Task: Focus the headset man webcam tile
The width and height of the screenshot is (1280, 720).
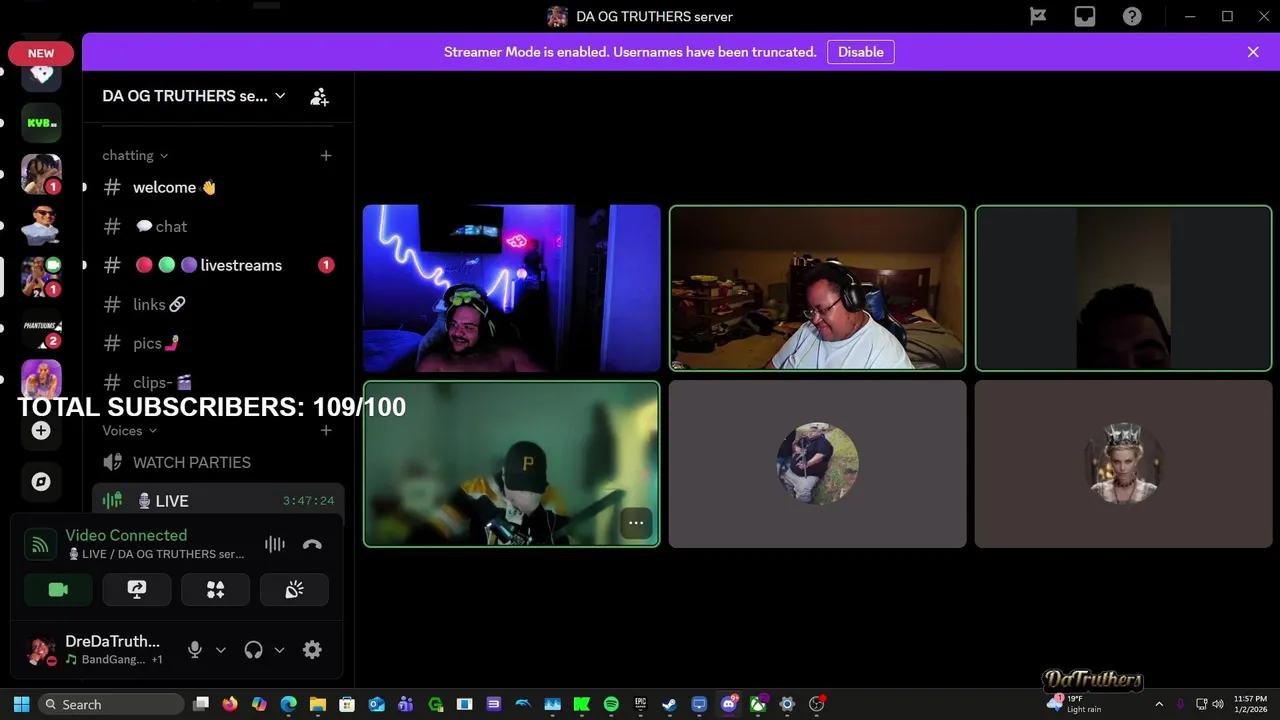Action: coord(818,288)
